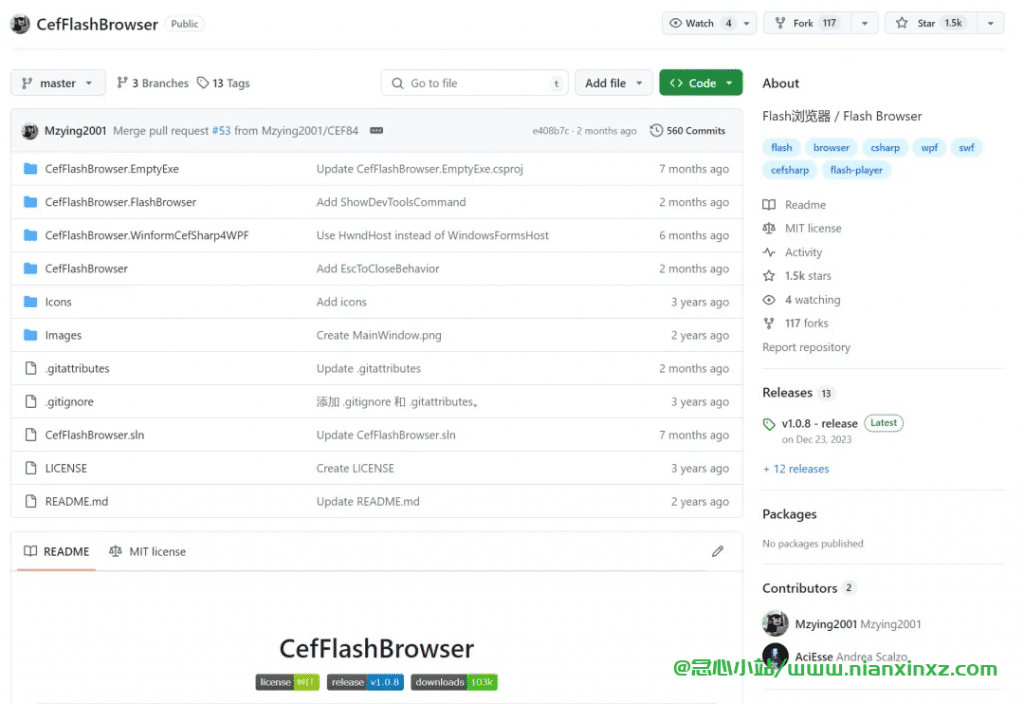Expand the Watch notifications dropdown arrow
This screenshot has width=1024, height=704.
[x=746, y=24]
